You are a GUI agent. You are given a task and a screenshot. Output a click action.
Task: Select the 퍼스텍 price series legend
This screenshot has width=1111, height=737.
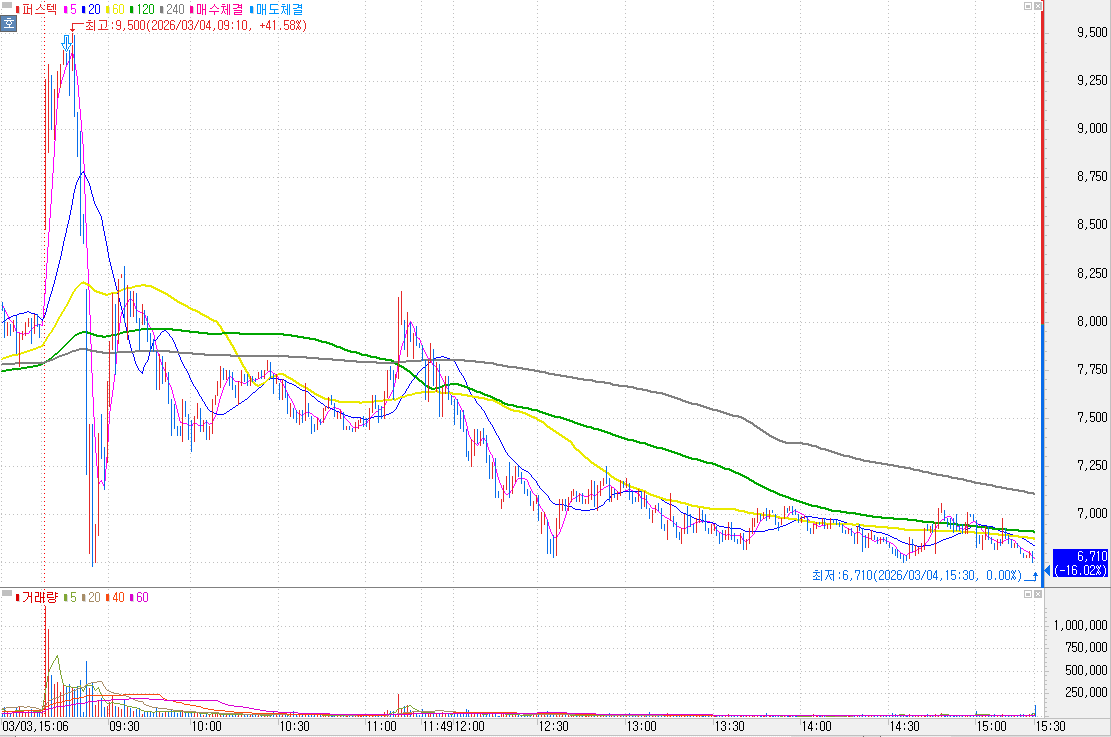click(38, 9)
